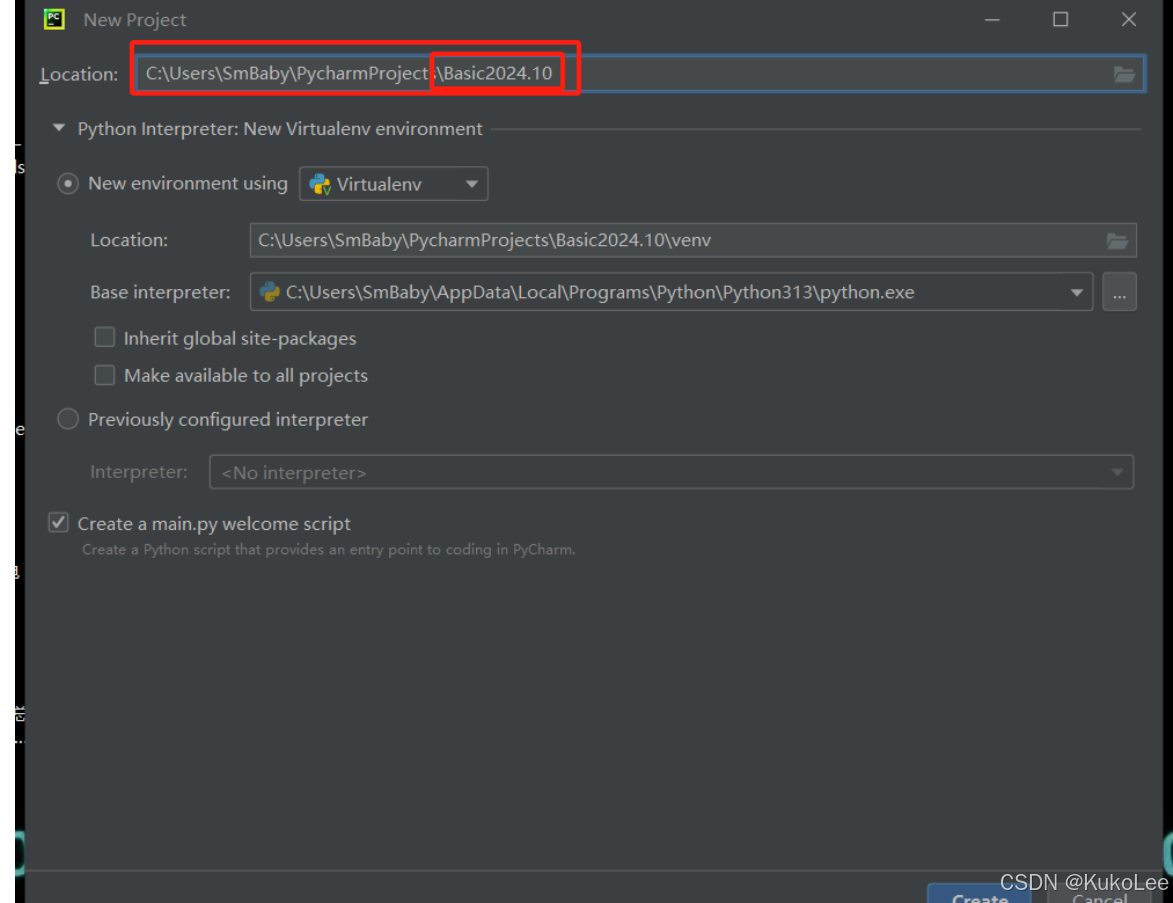This screenshot has width=1173, height=903.
Task: Browse venv location using folder icon
Action: pos(1117,241)
